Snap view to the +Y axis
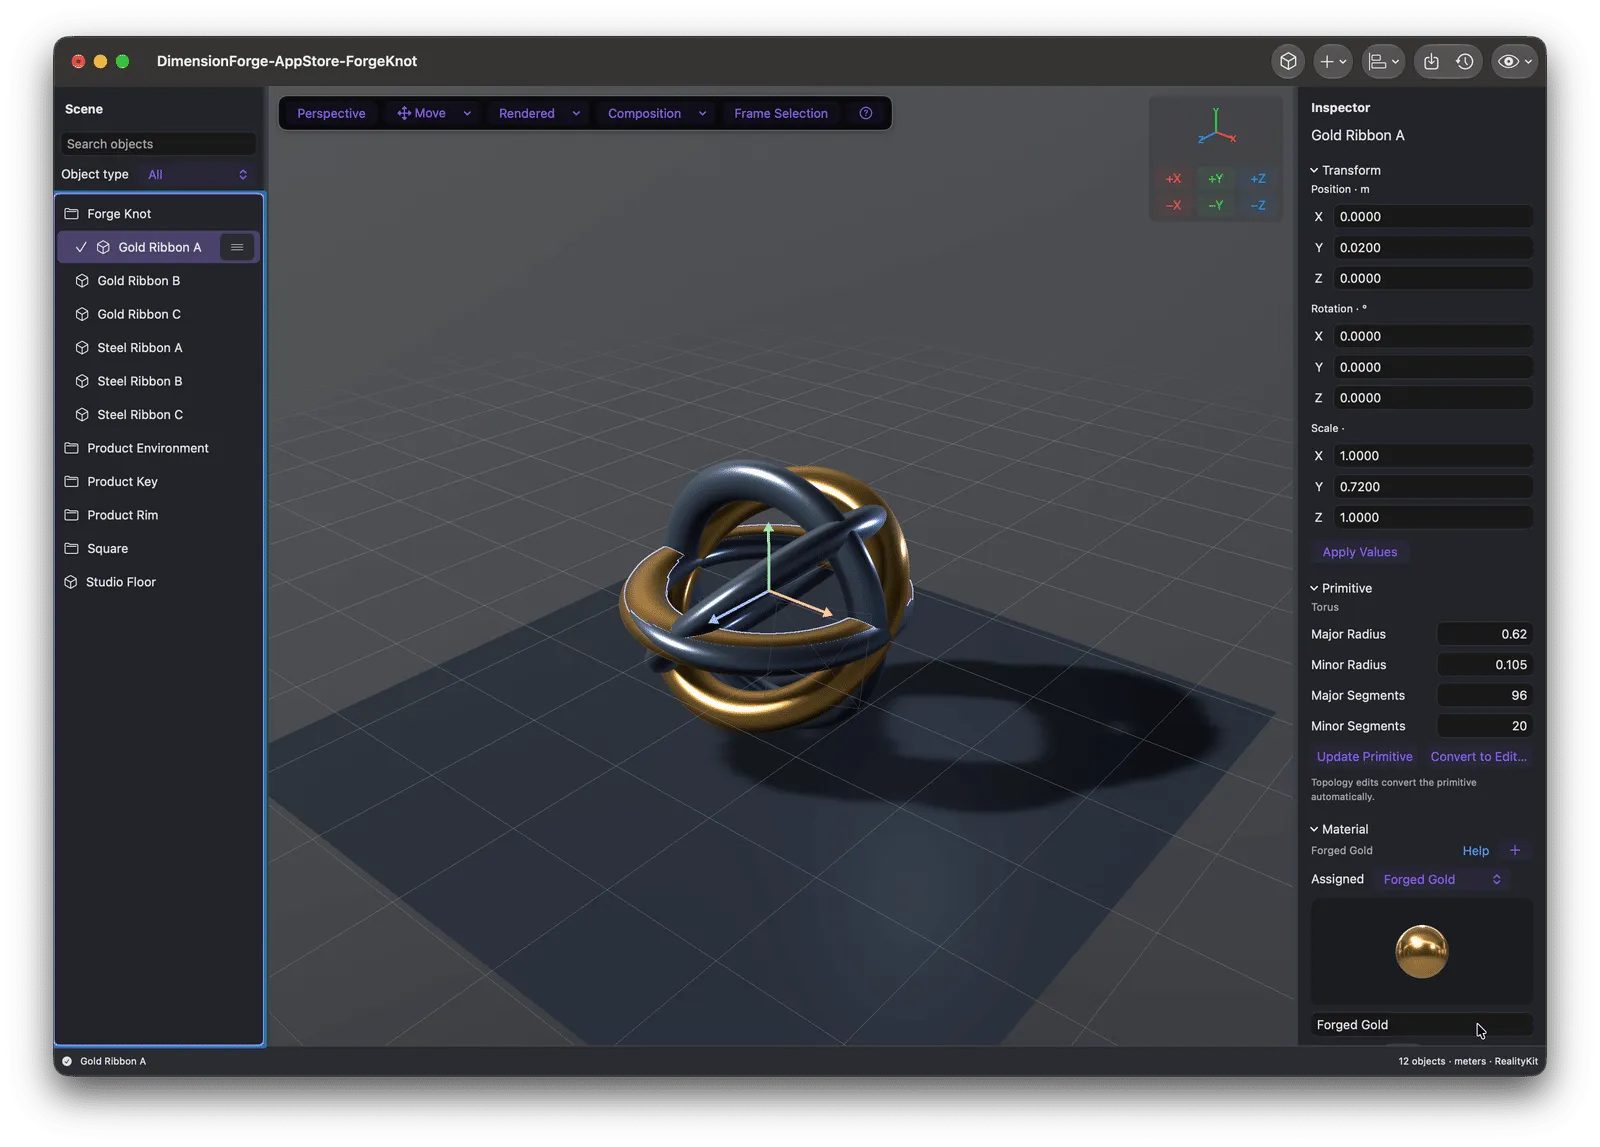 tap(1215, 179)
